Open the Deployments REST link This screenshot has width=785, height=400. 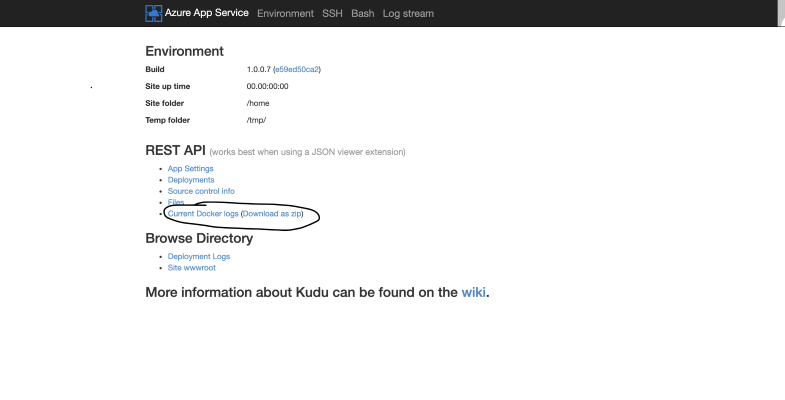click(x=191, y=180)
